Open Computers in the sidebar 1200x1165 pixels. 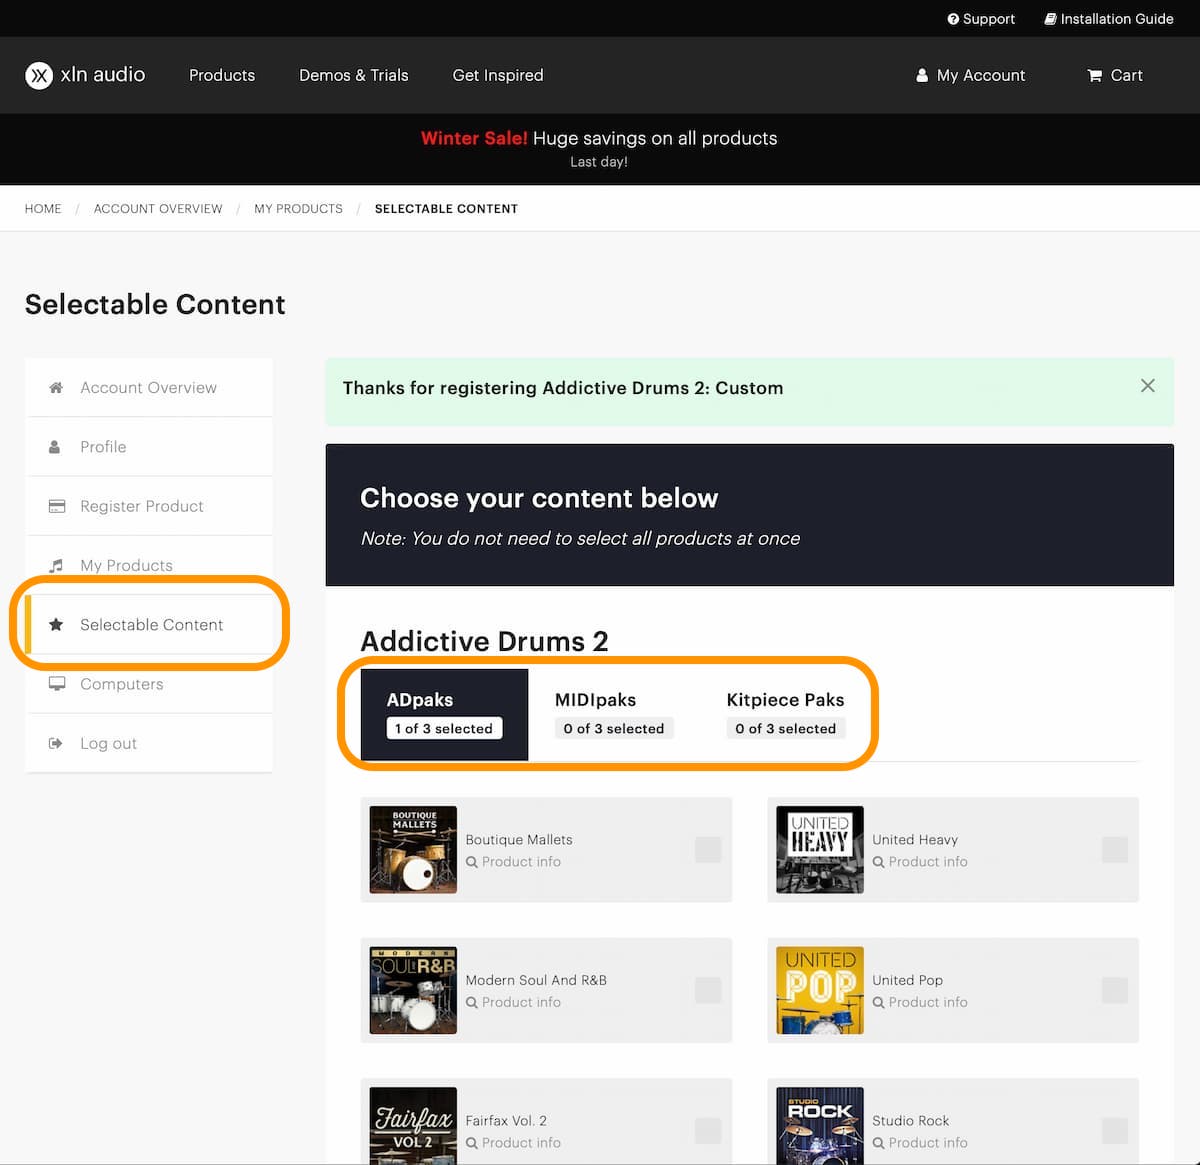tap(149, 684)
